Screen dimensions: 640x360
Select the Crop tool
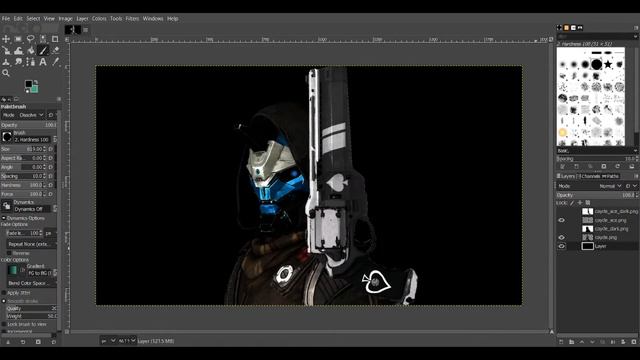click(x=55, y=39)
